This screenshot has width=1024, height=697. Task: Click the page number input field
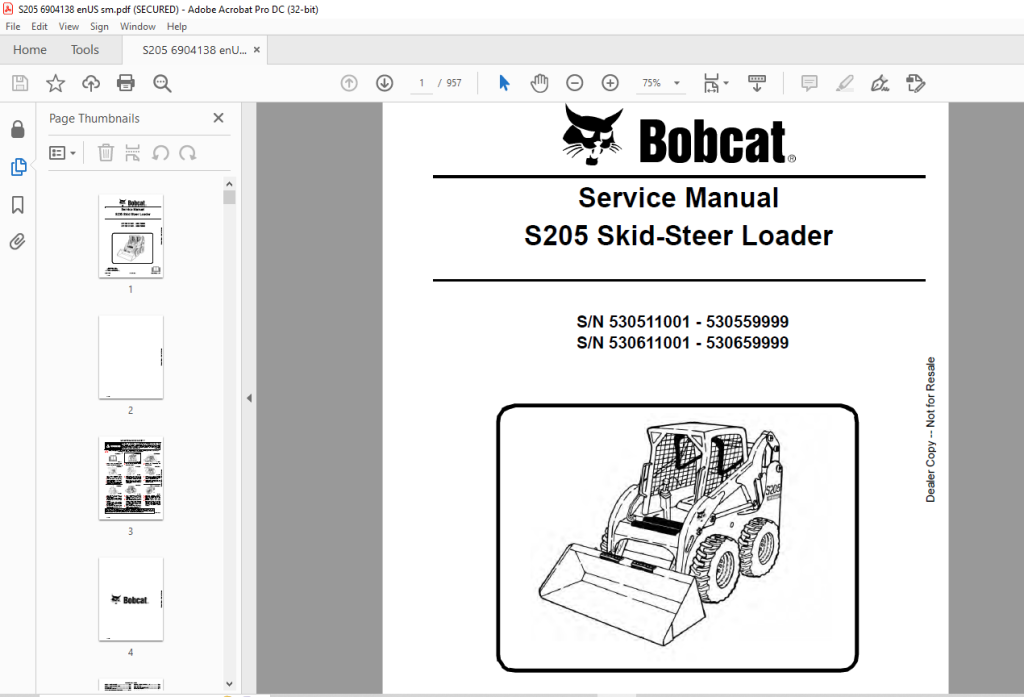(421, 83)
